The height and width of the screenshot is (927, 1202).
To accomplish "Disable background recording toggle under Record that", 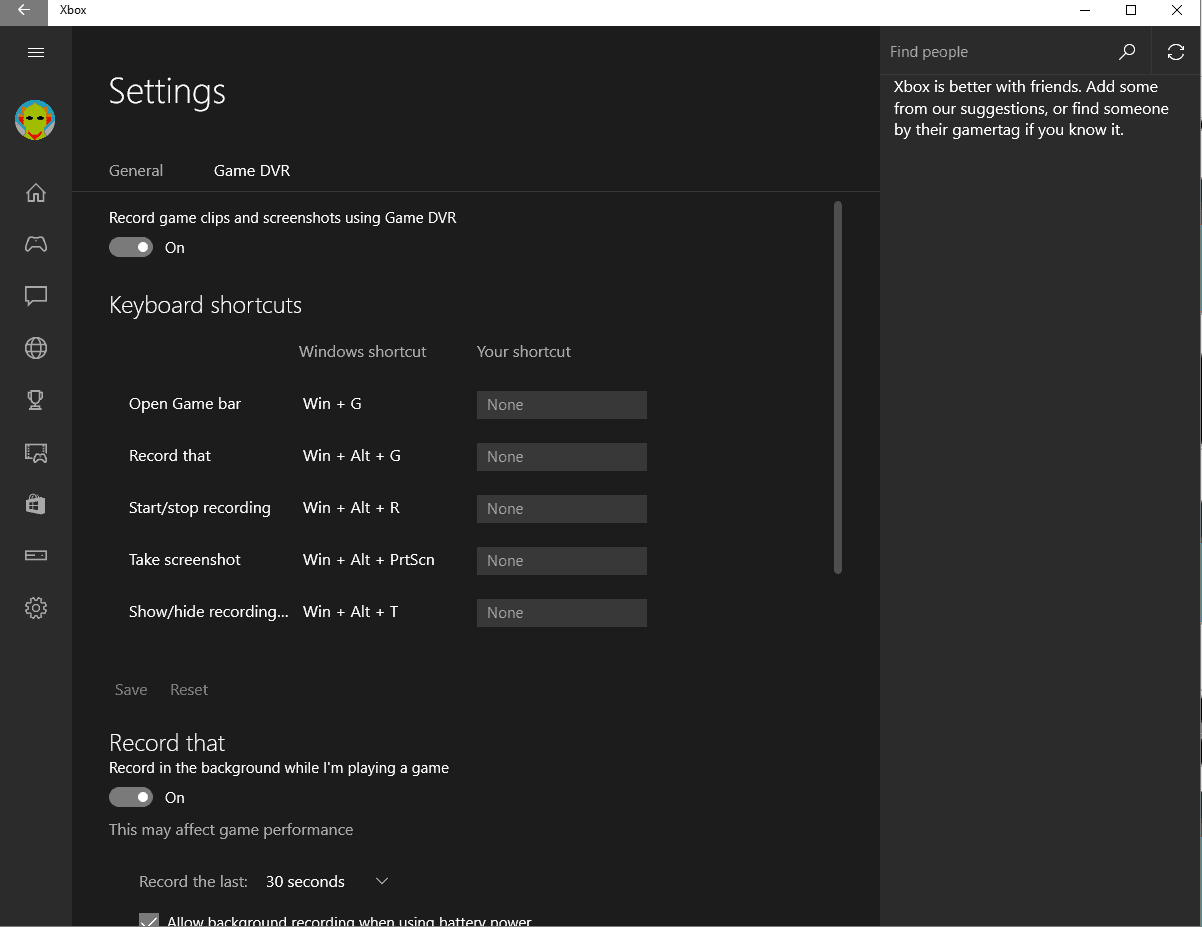I will pos(131,797).
